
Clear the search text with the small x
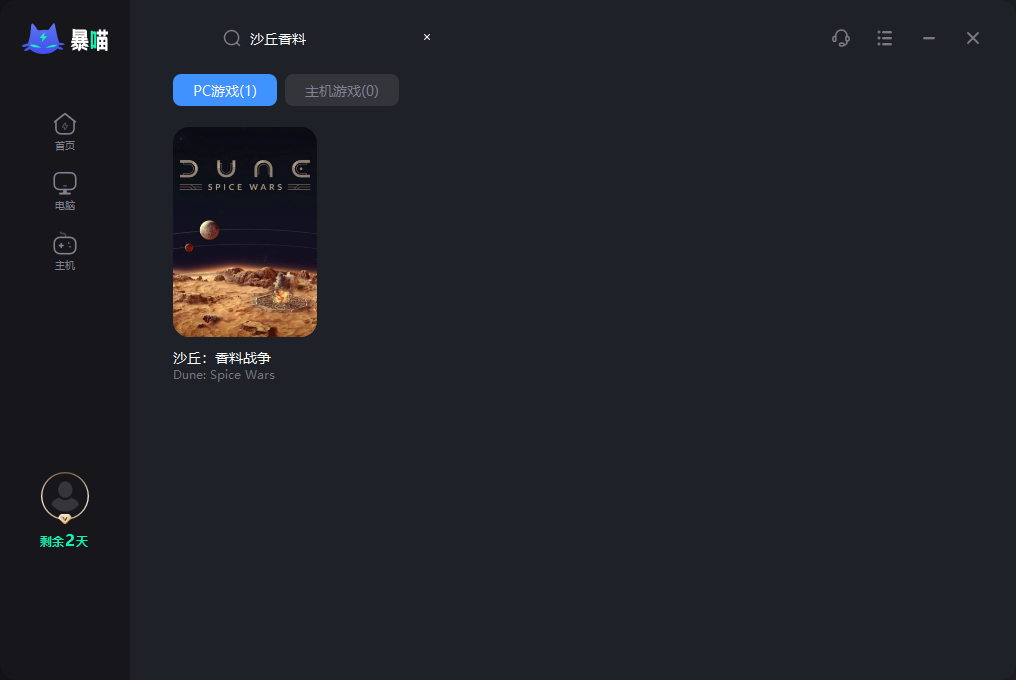click(427, 37)
